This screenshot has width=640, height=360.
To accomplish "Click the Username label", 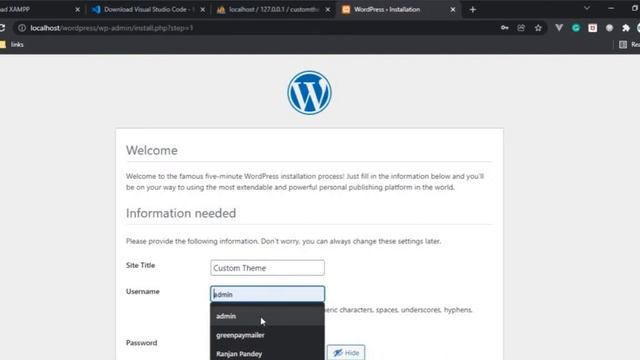I will [142, 291].
